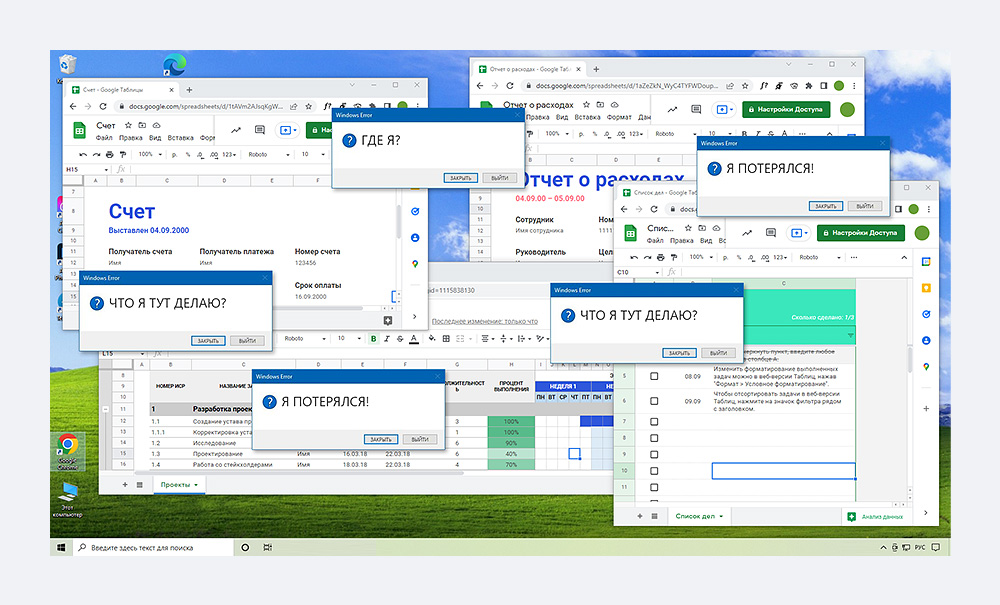Open Microsoft Edge from the desktop shortcut
The height and width of the screenshot is (605, 1000).
tap(175, 66)
